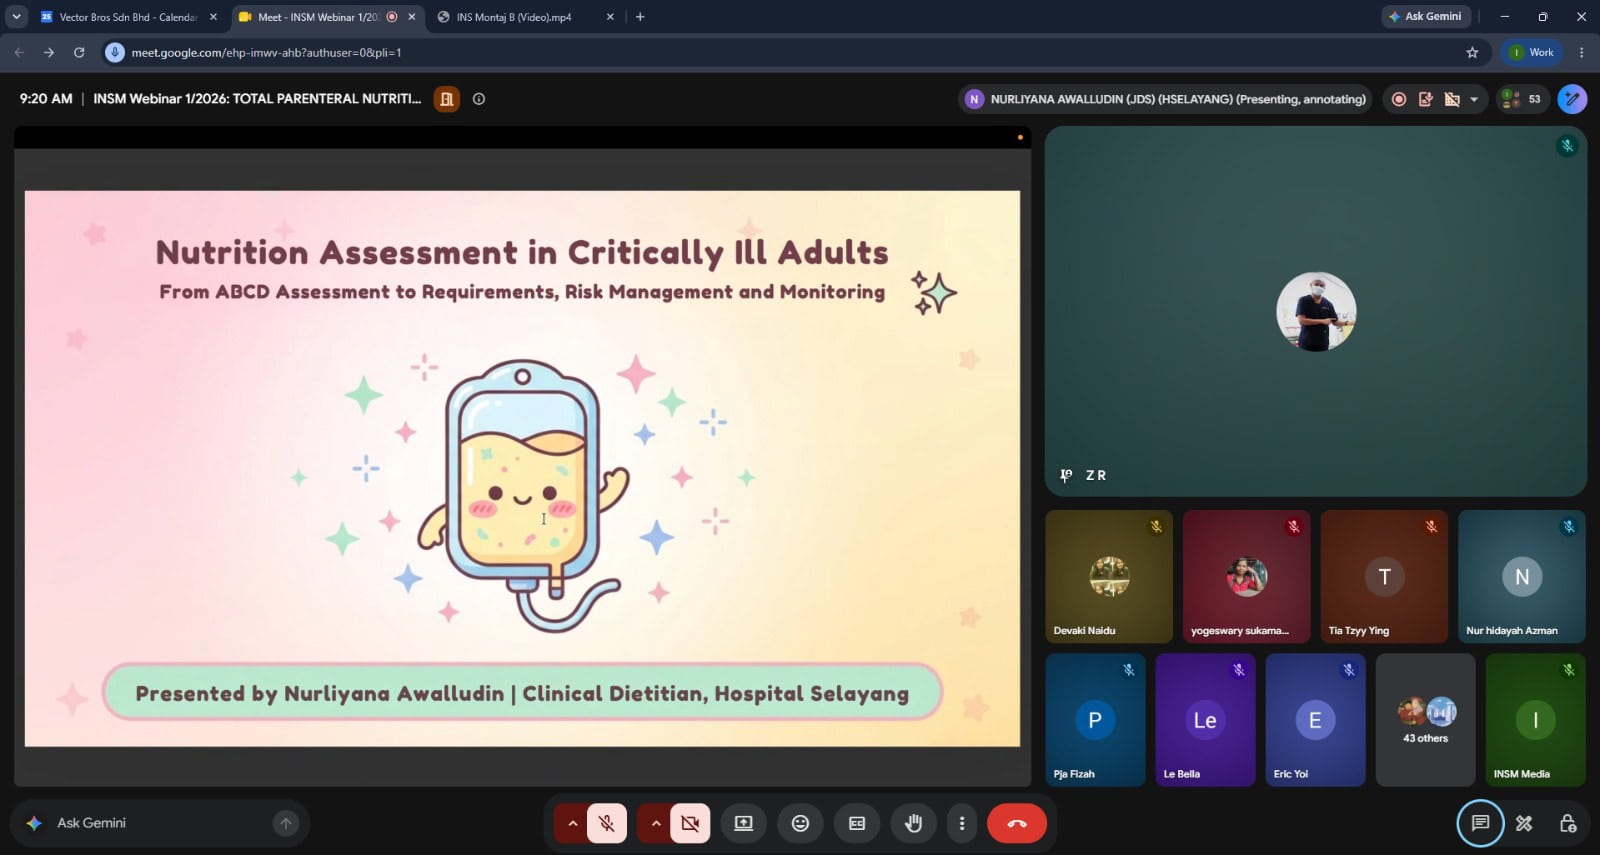The width and height of the screenshot is (1600, 855).
Task: Turn on the camera in the call controls
Action: coord(690,823)
